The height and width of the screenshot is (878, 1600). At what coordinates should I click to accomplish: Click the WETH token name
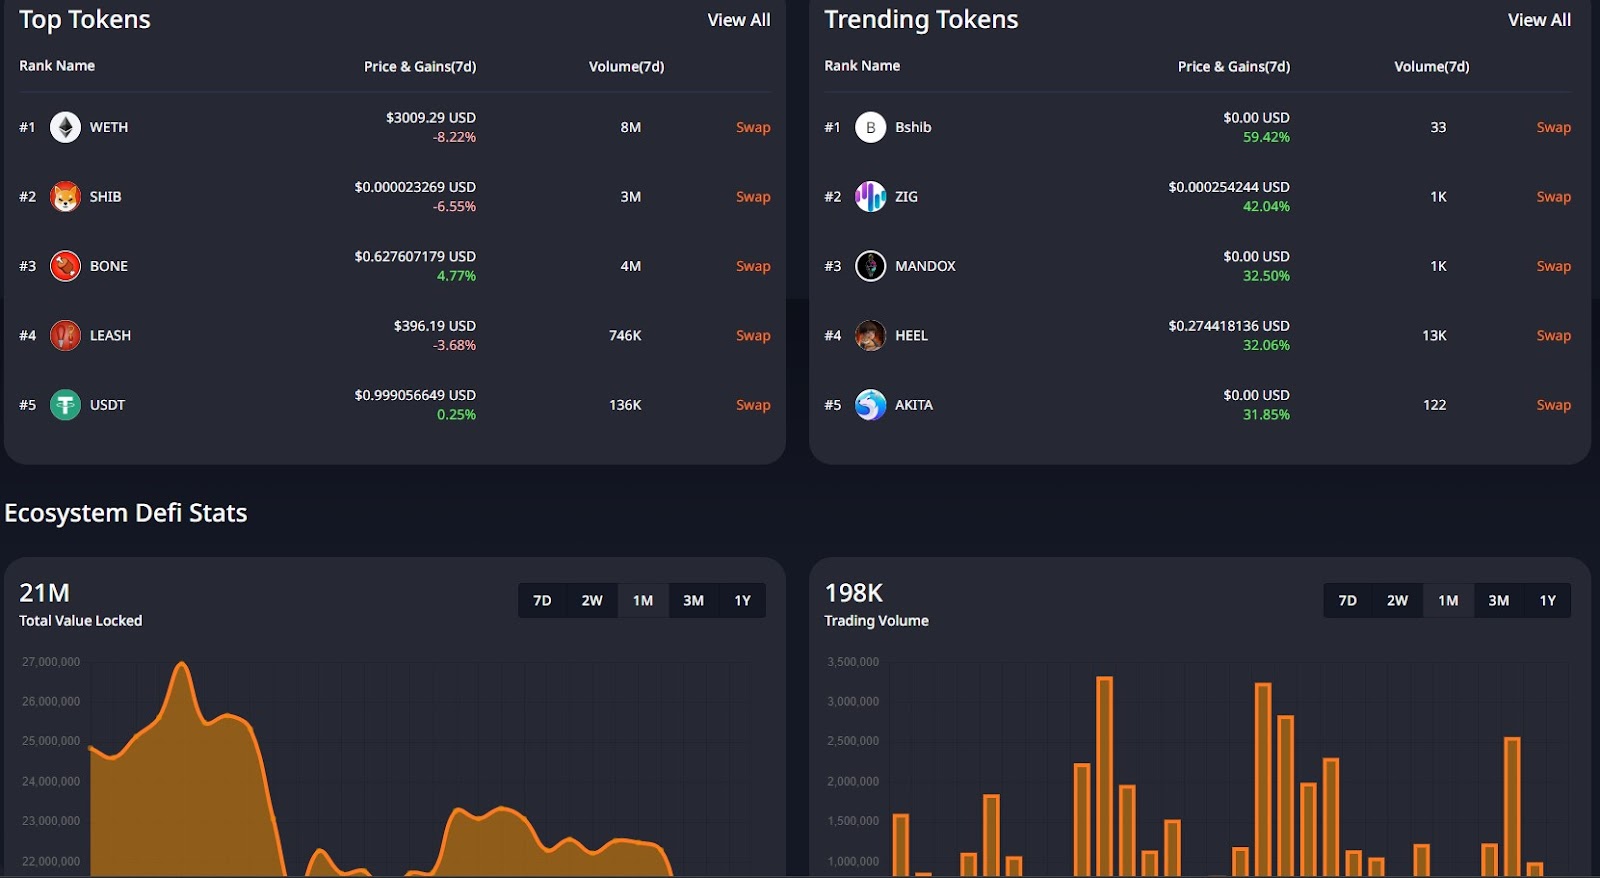click(109, 127)
